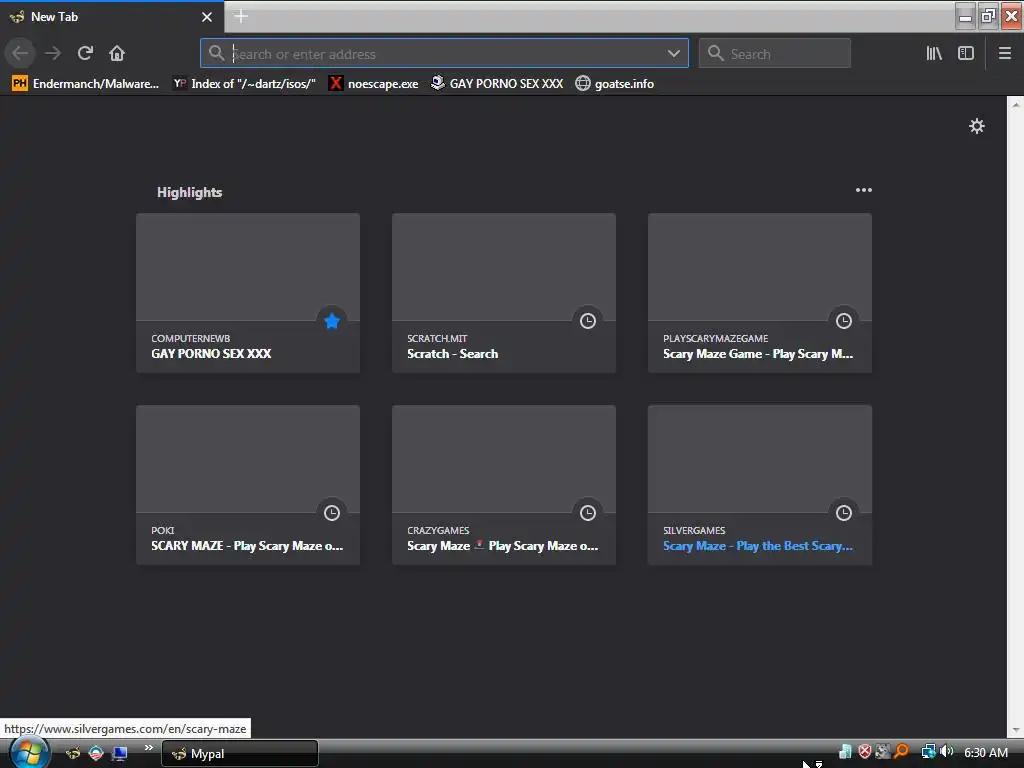The width and height of the screenshot is (1024, 768).
Task: Click the orange magnifier tray icon
Action: click(x=901, y=751)
